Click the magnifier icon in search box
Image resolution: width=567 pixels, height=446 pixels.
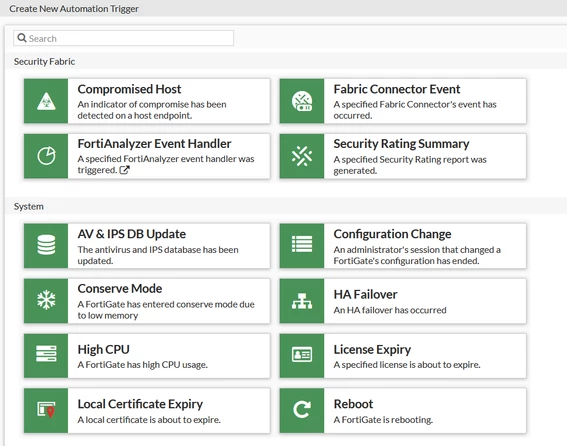22,38
